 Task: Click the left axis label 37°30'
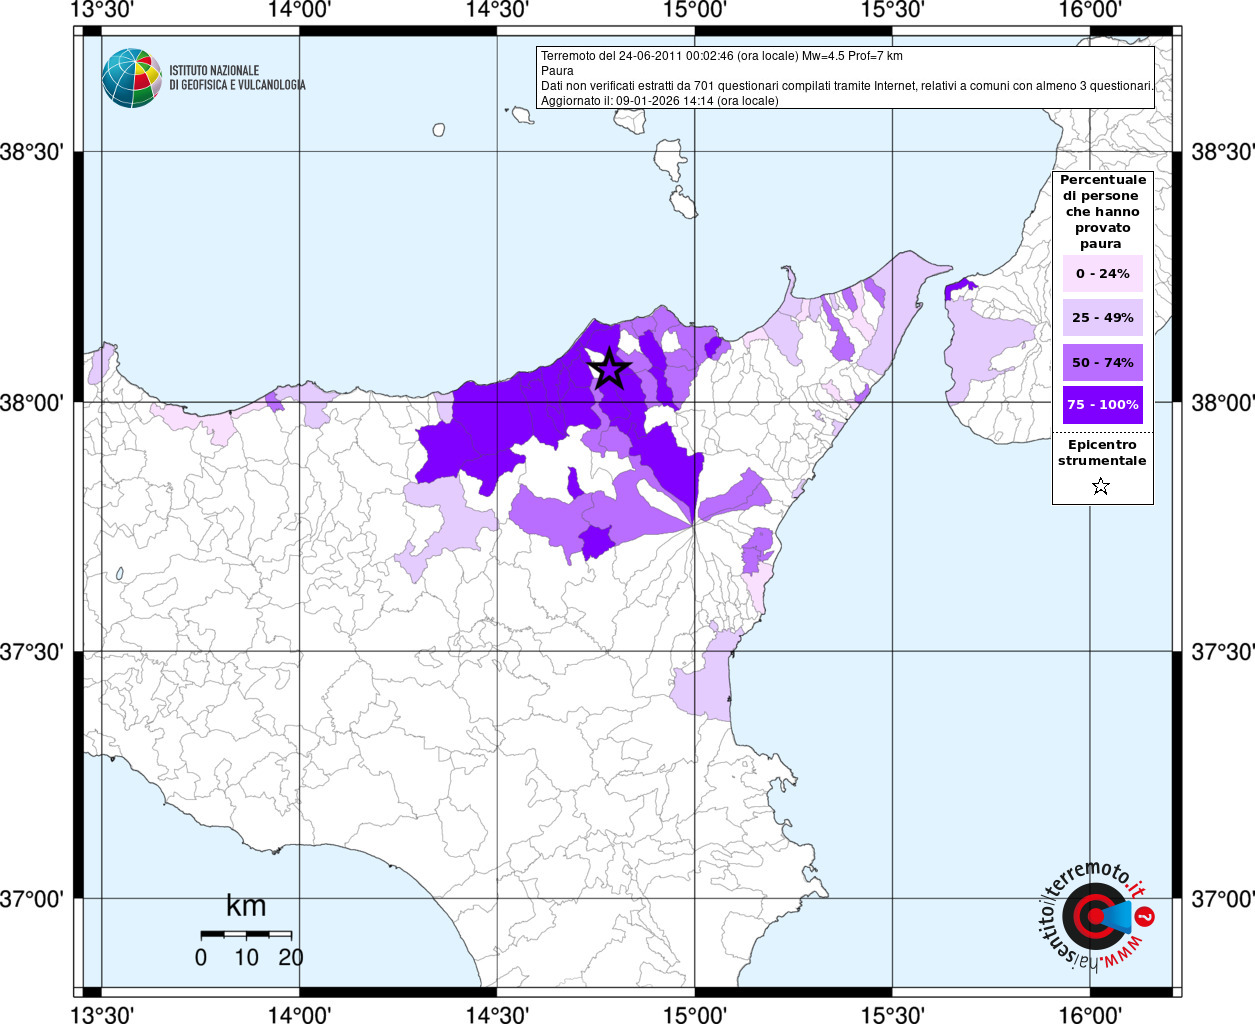click(32, 652)
